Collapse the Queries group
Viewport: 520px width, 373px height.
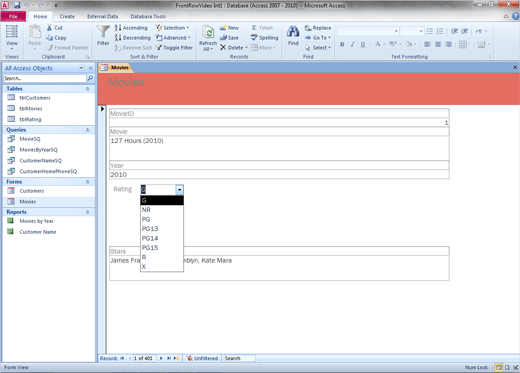tap(88, 130)
